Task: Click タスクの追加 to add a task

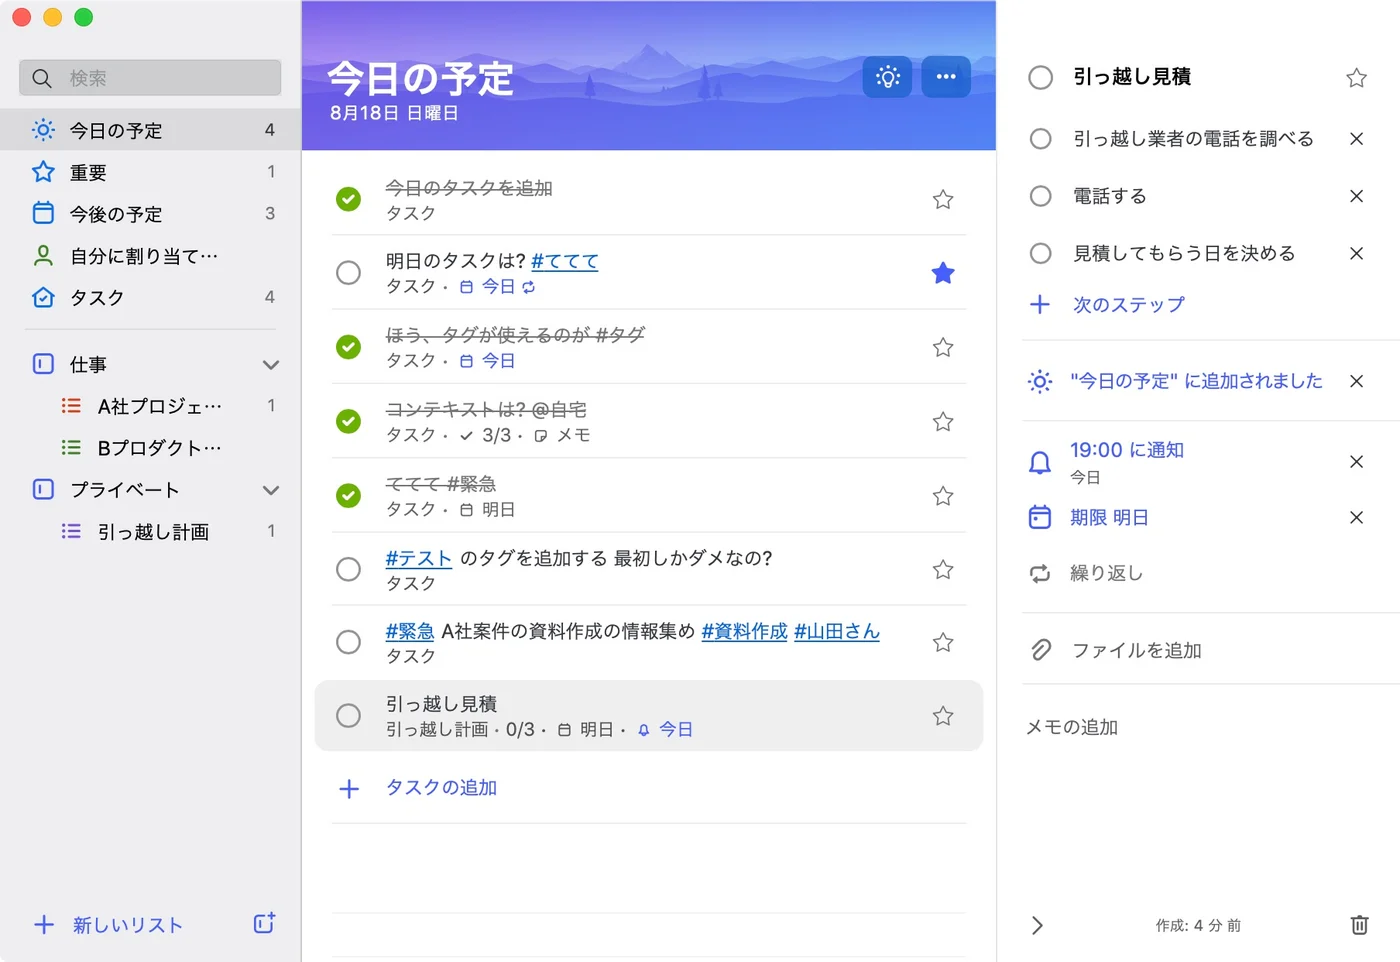Action: tap(442, 788)
